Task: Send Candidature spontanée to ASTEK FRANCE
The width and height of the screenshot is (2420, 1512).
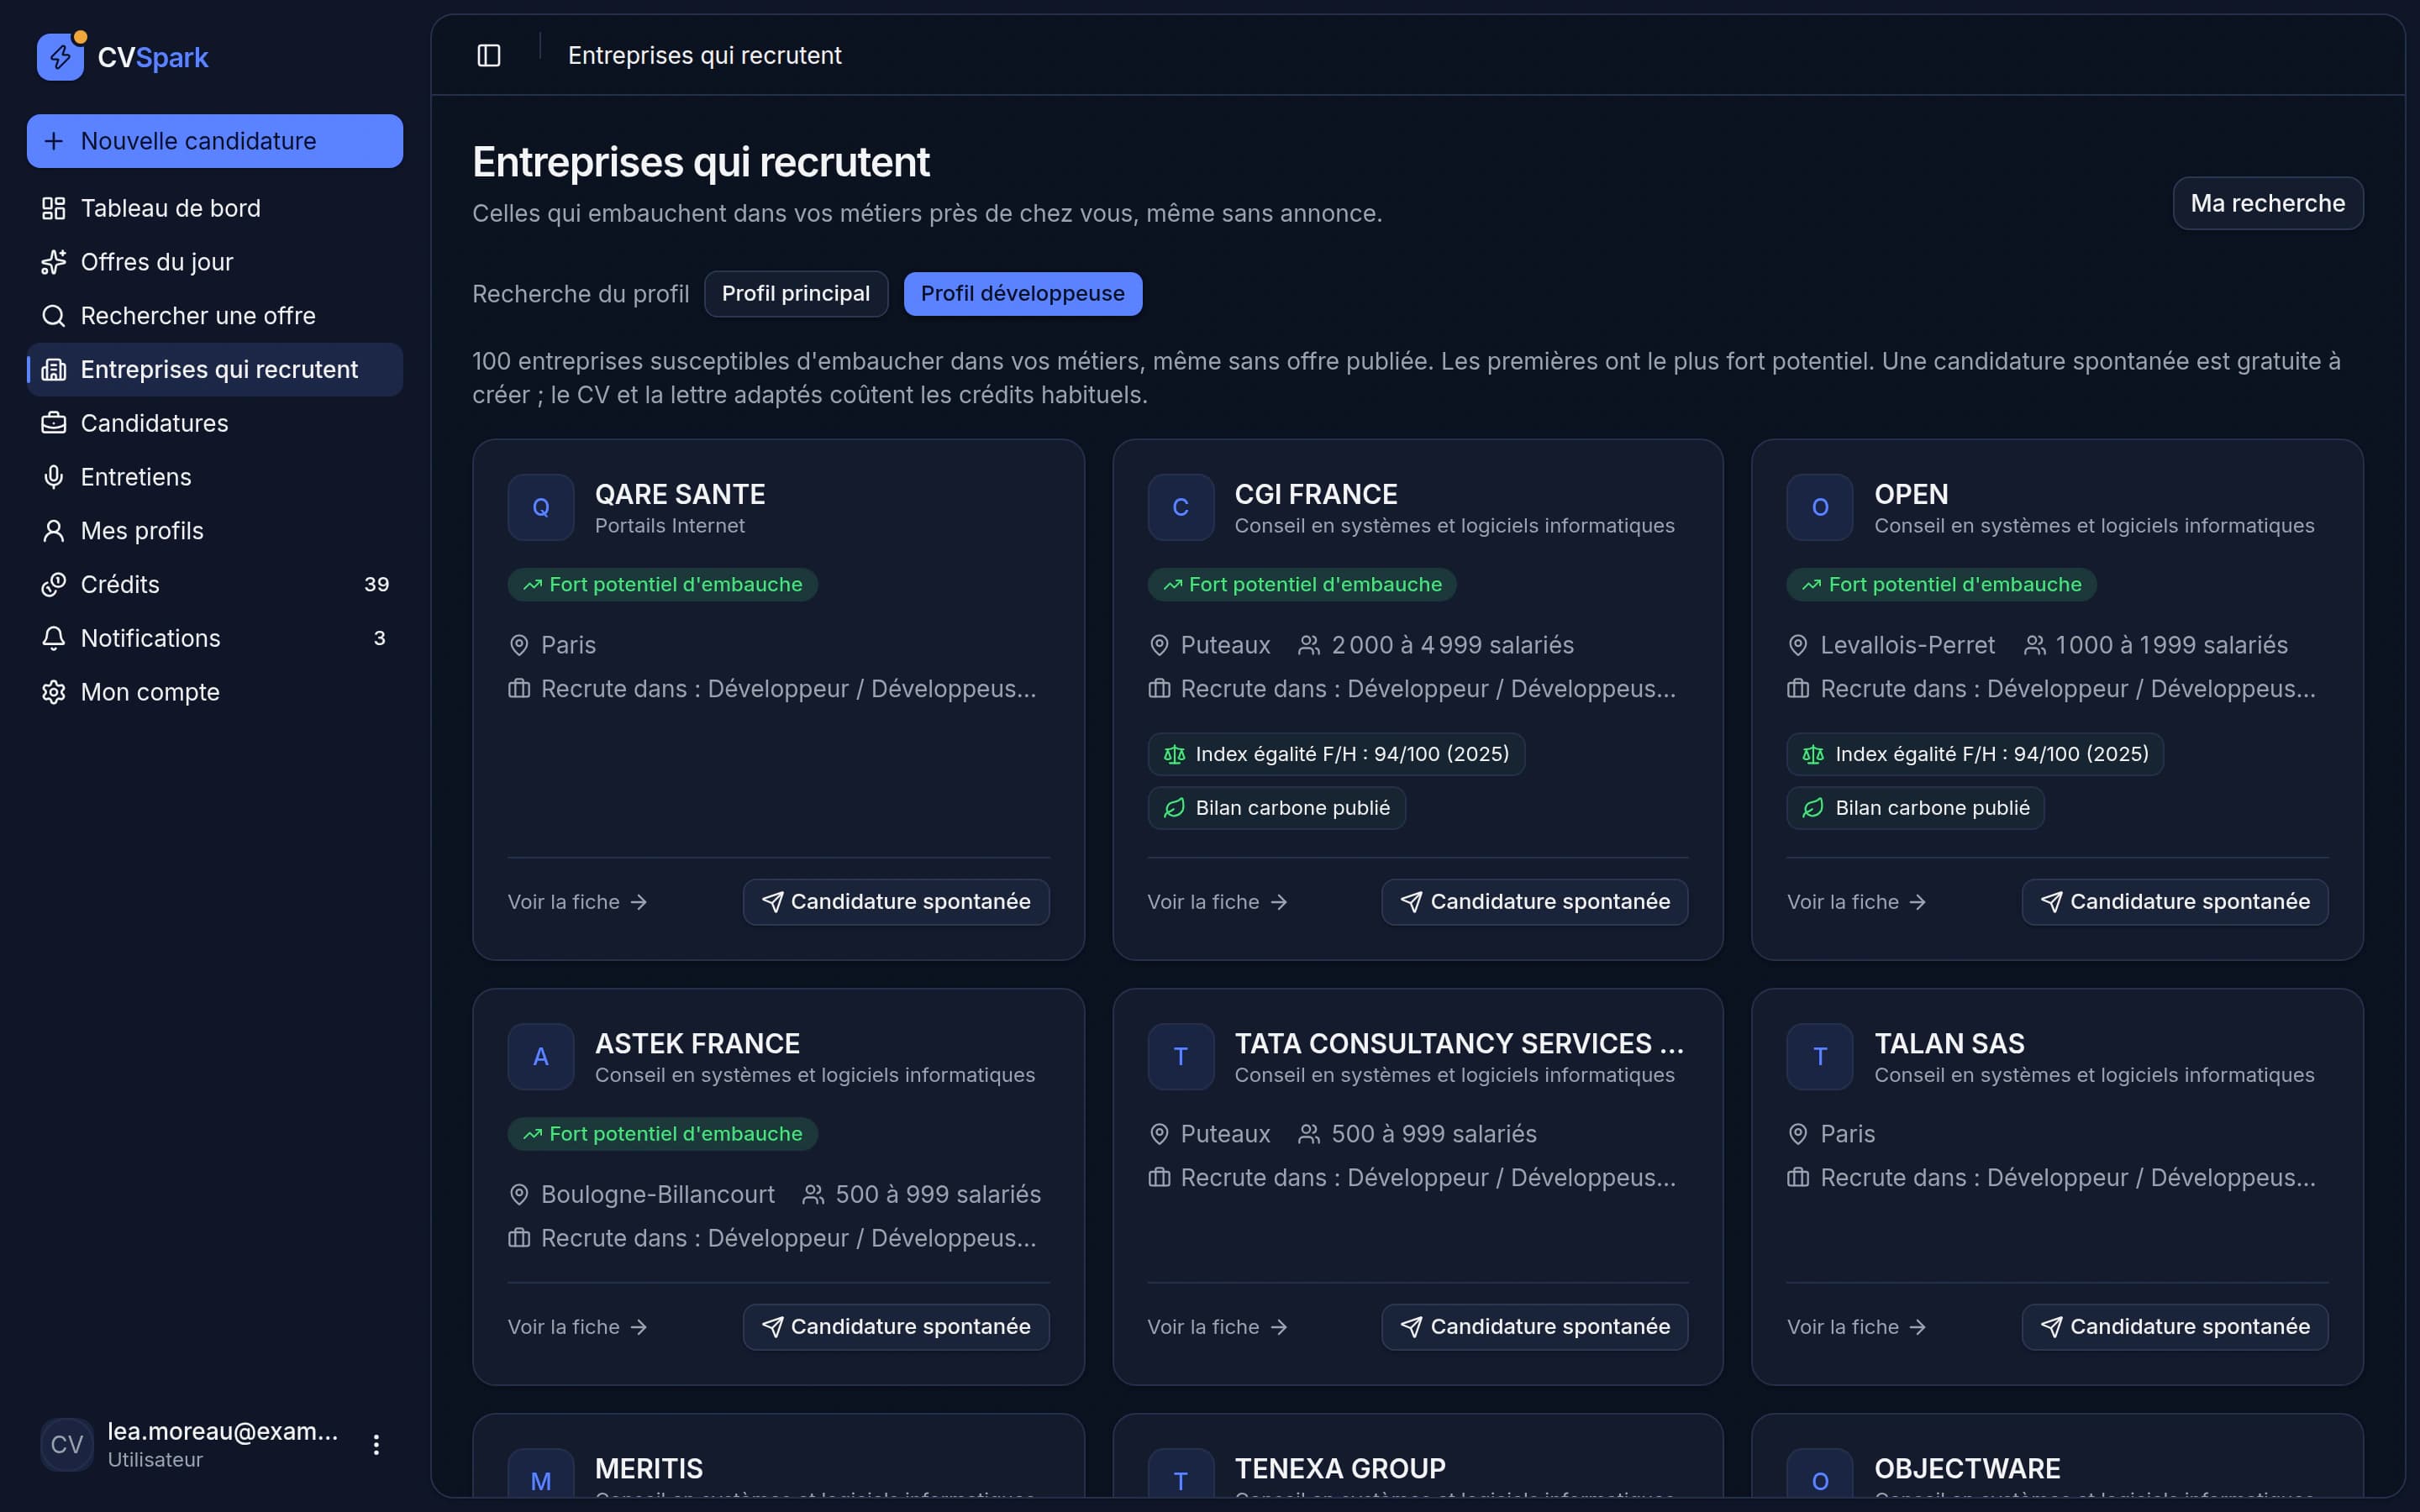Action: (896, 1327)
